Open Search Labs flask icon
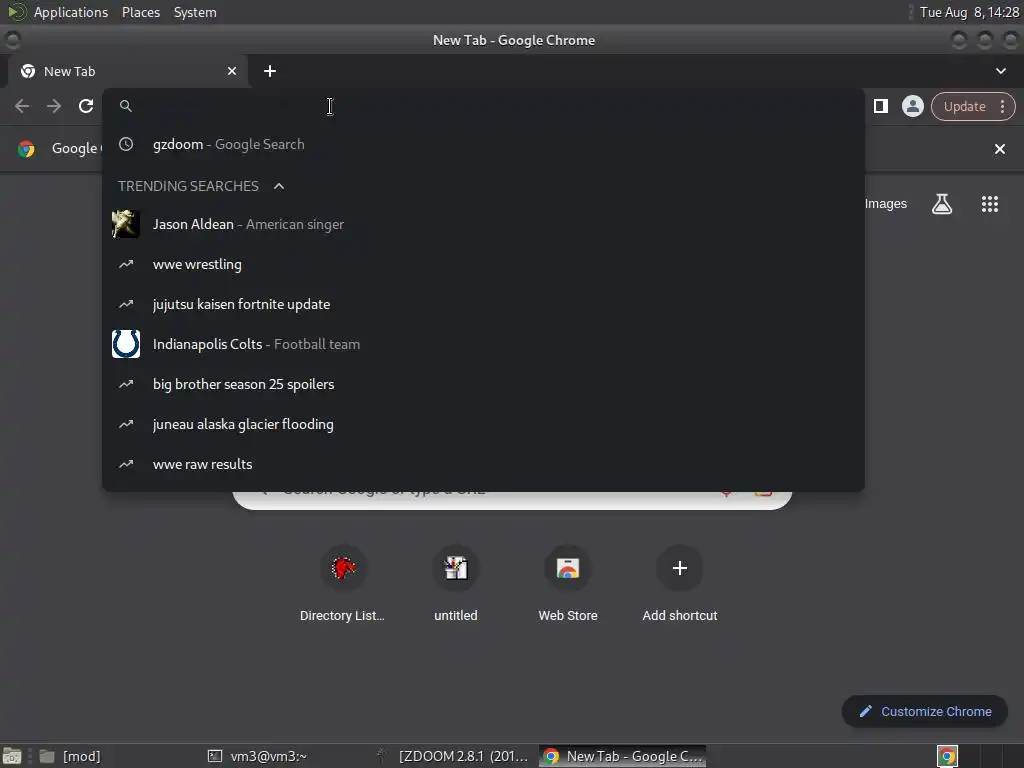The width and height of the screenshot is (1024, 768). point(942,204)
